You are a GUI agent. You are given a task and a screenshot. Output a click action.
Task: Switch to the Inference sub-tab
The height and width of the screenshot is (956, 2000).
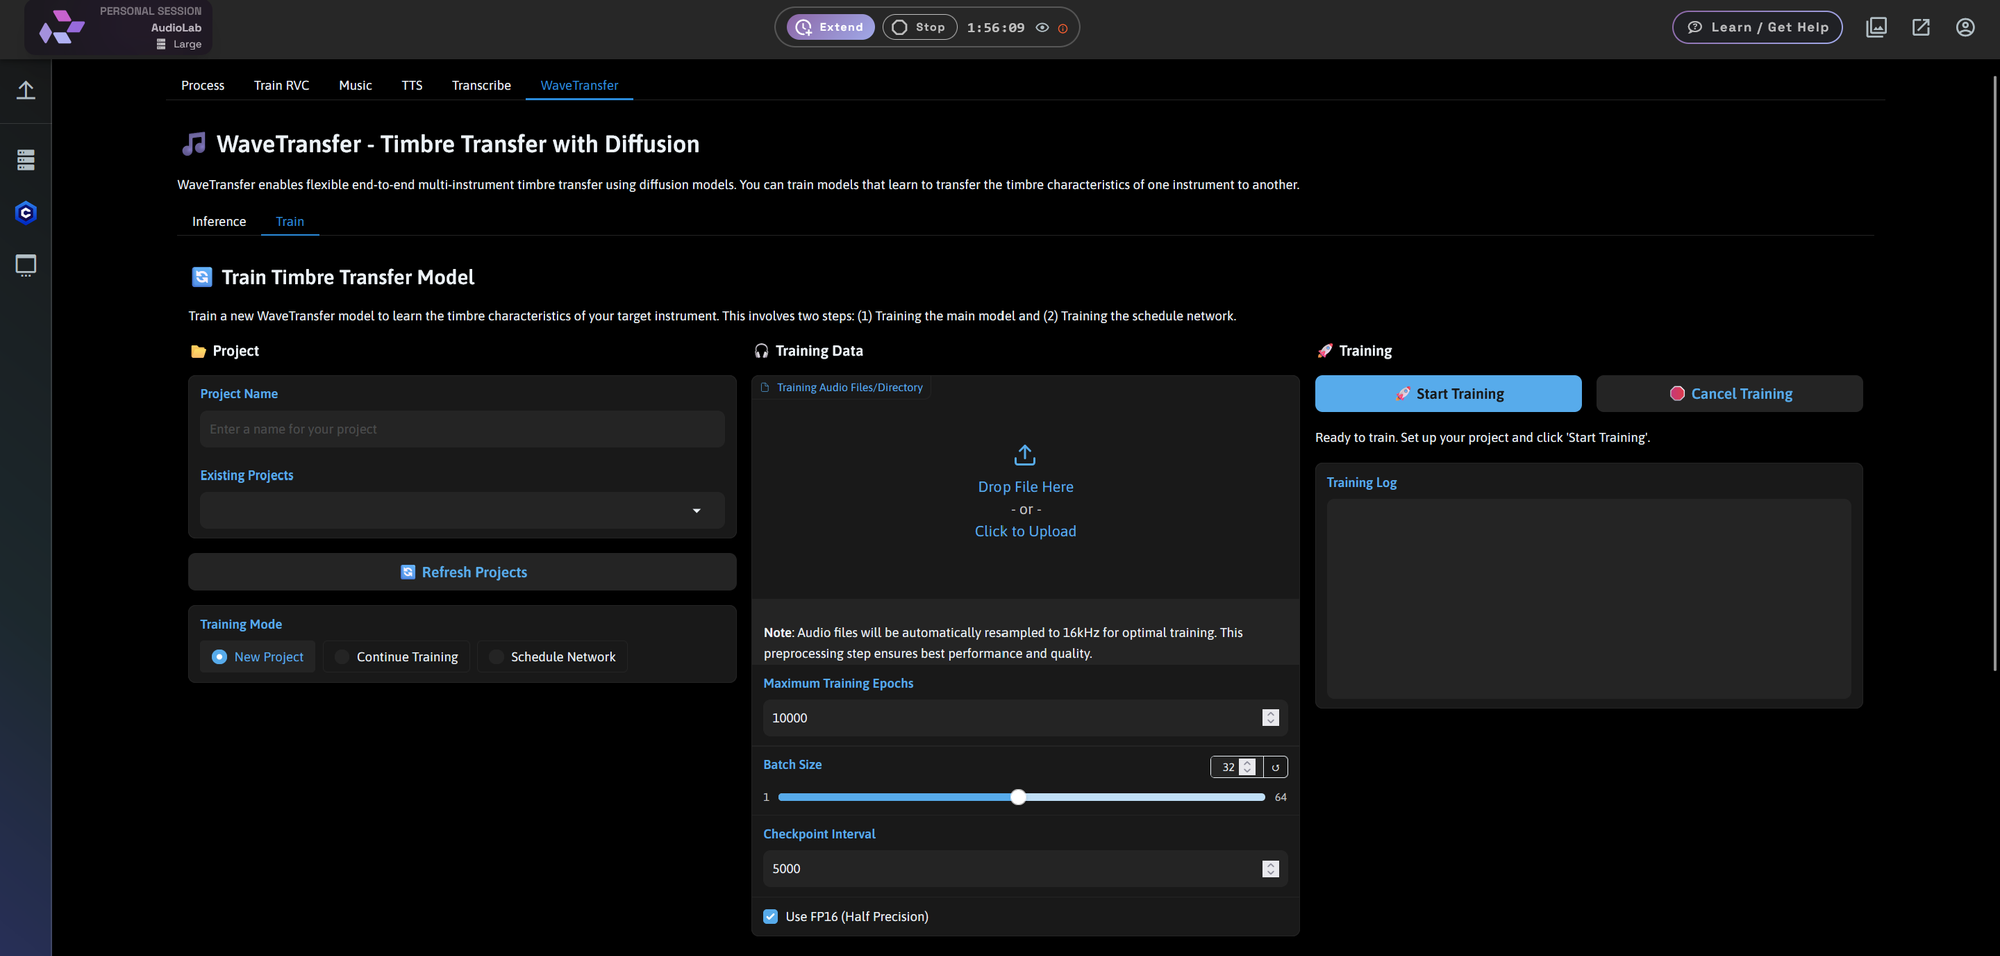click(219, 221)
